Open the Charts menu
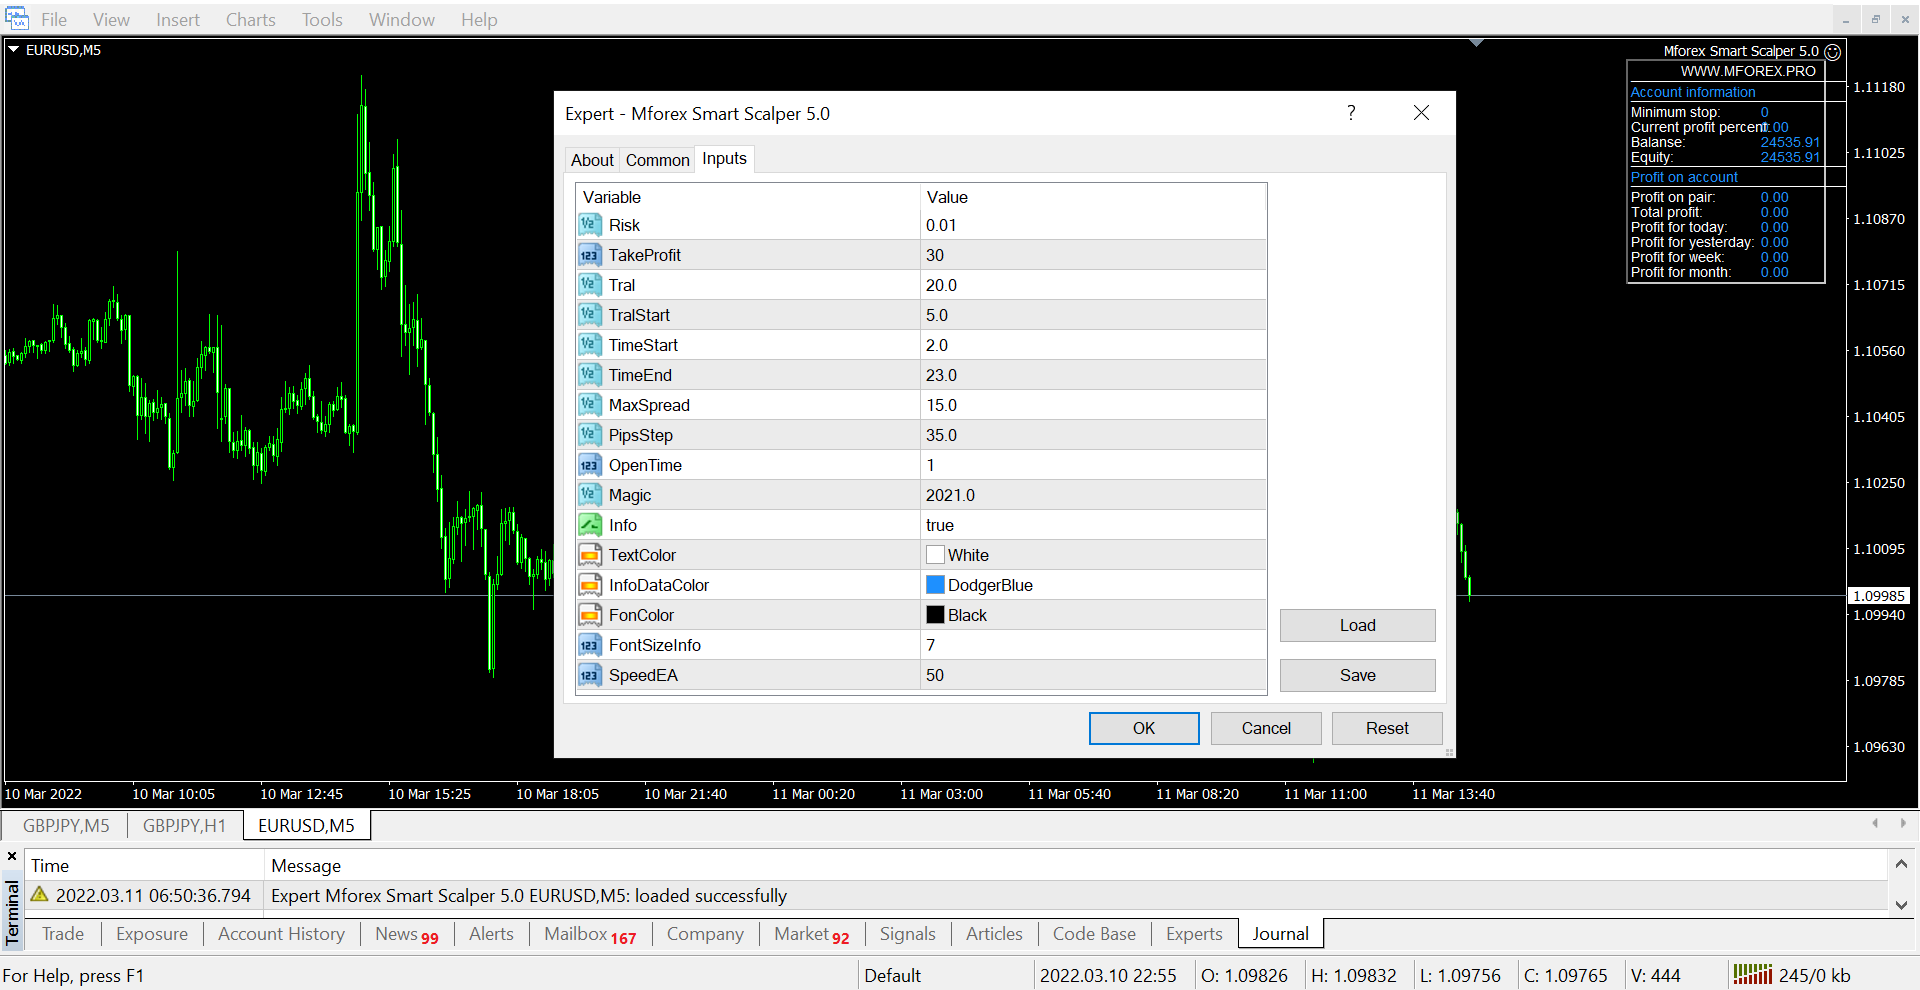 [250, 20]
